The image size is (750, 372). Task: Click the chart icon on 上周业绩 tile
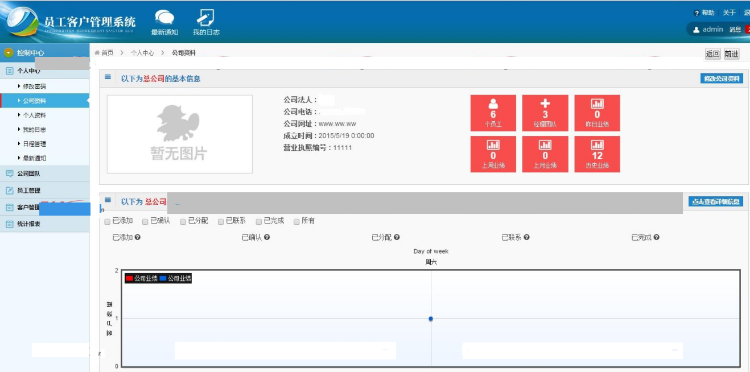493,145
